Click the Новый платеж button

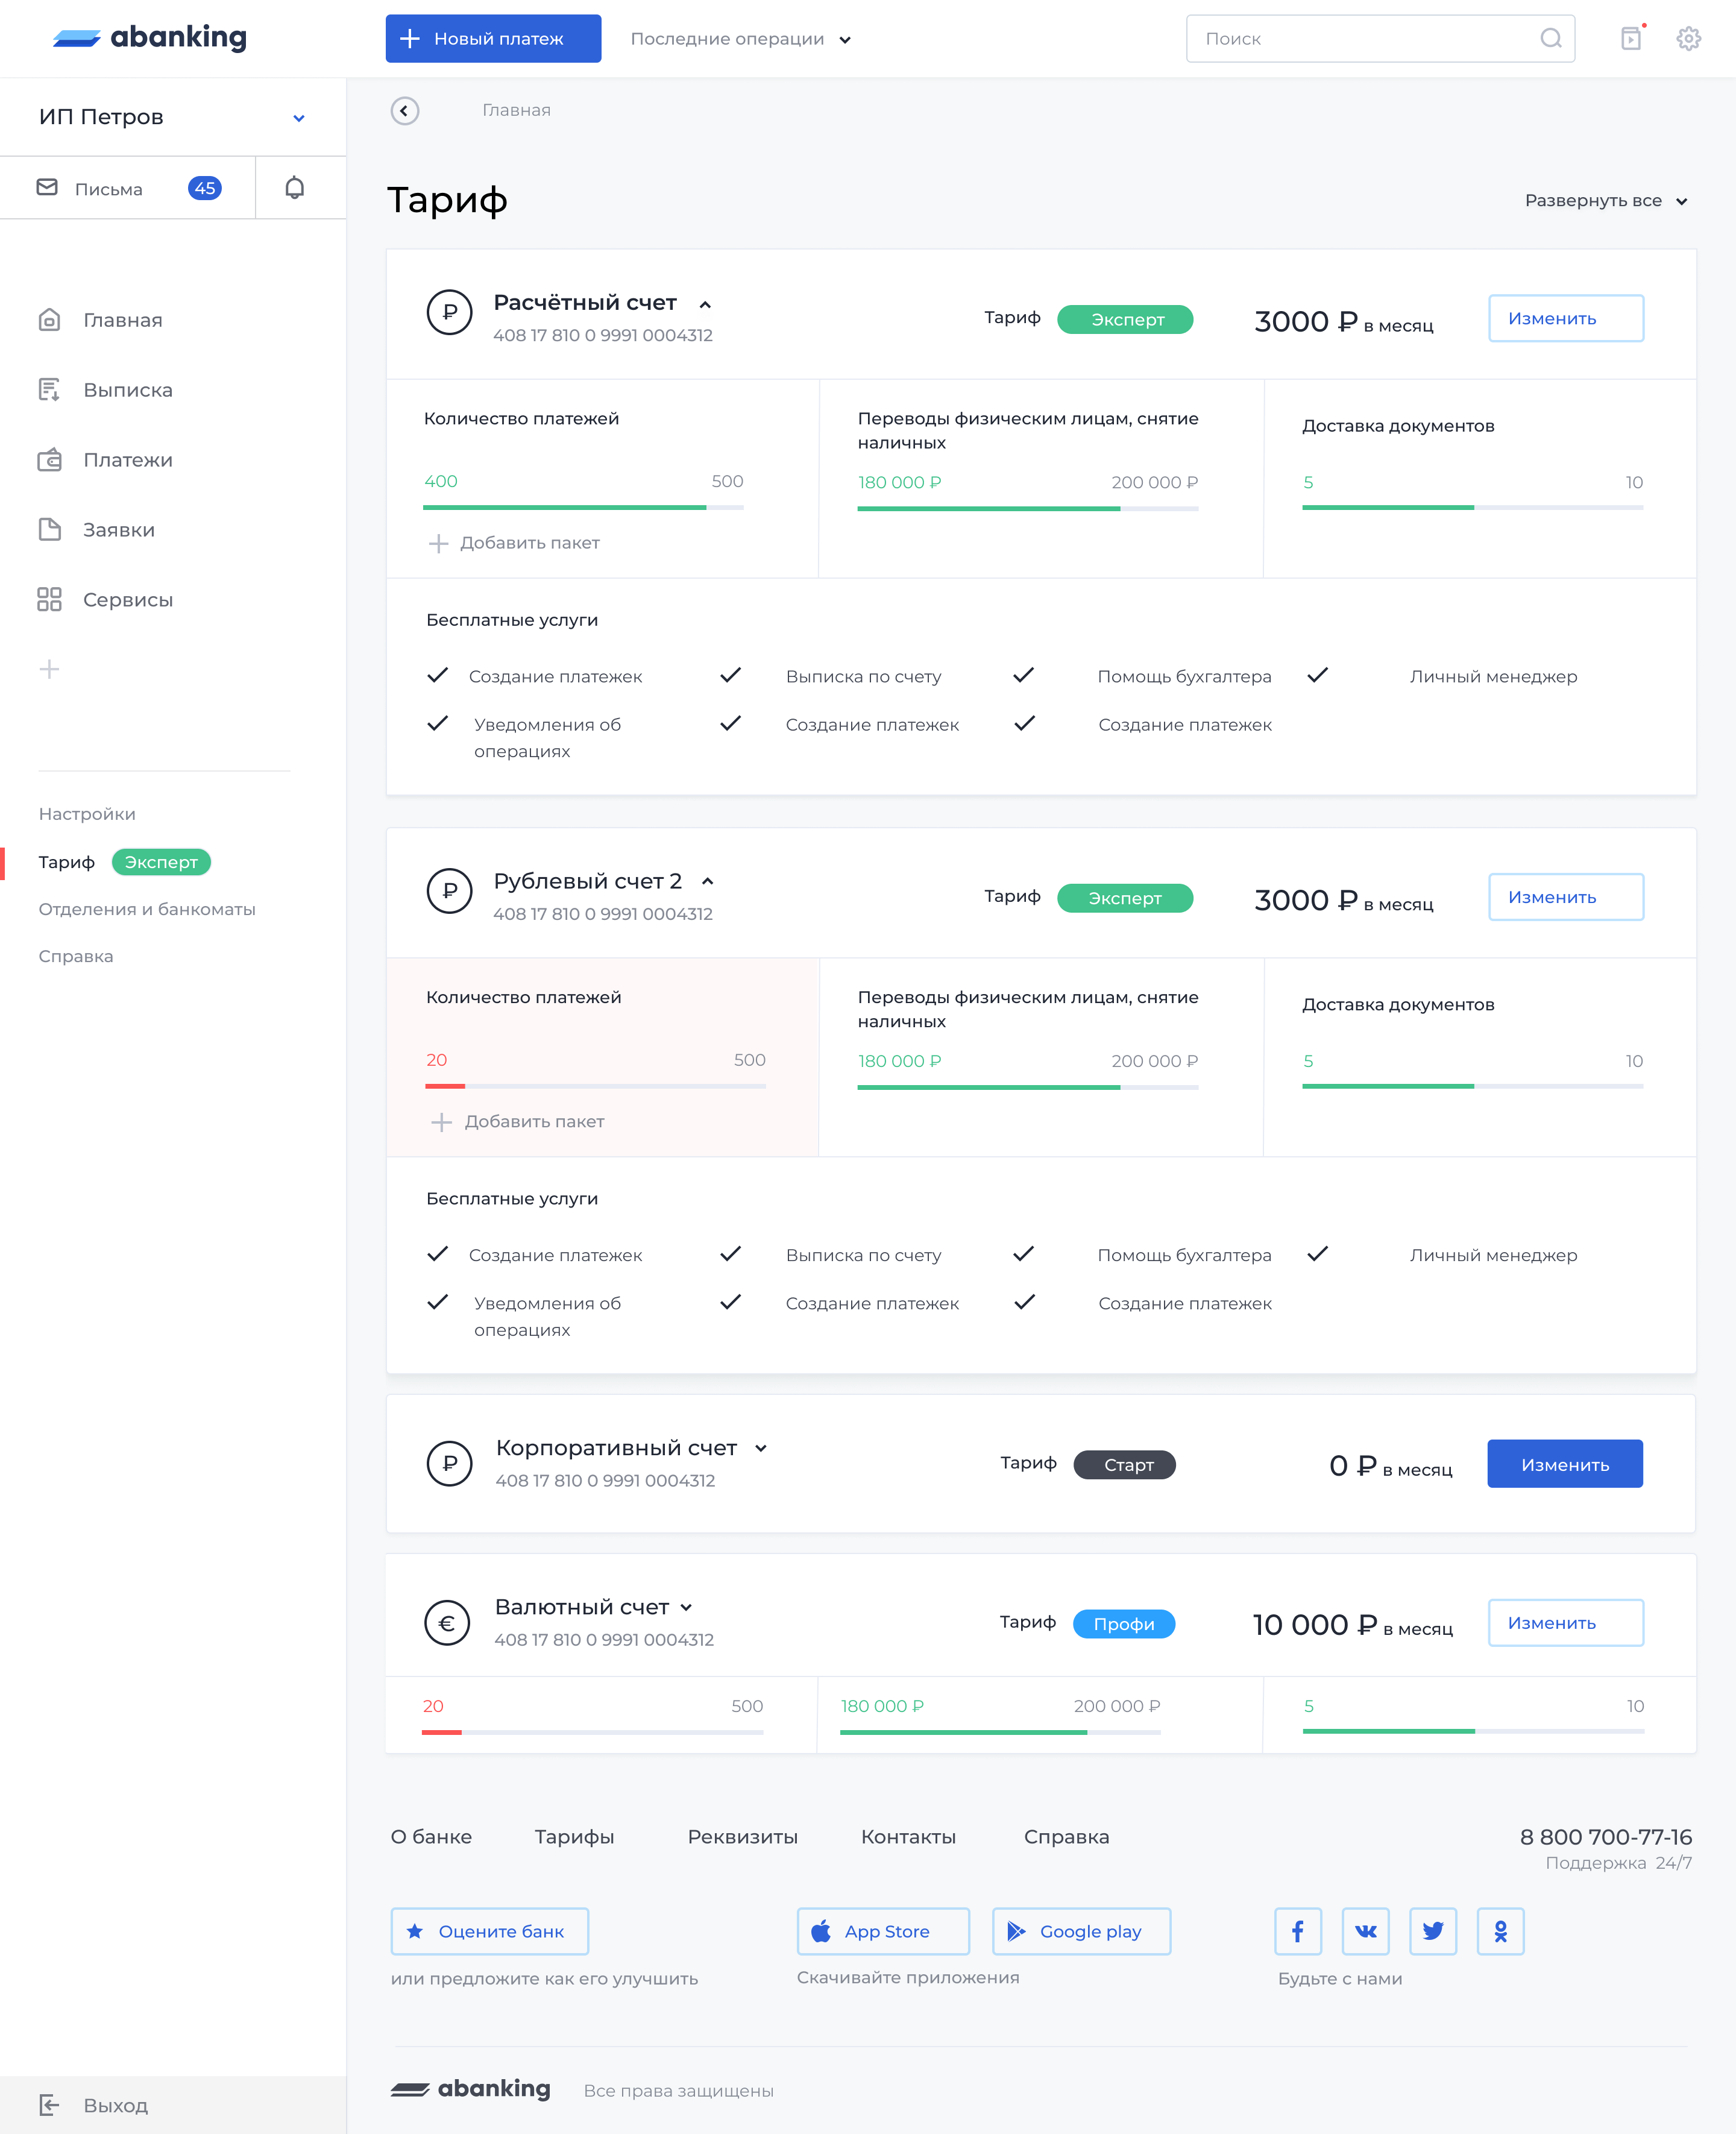coord(494,39)
